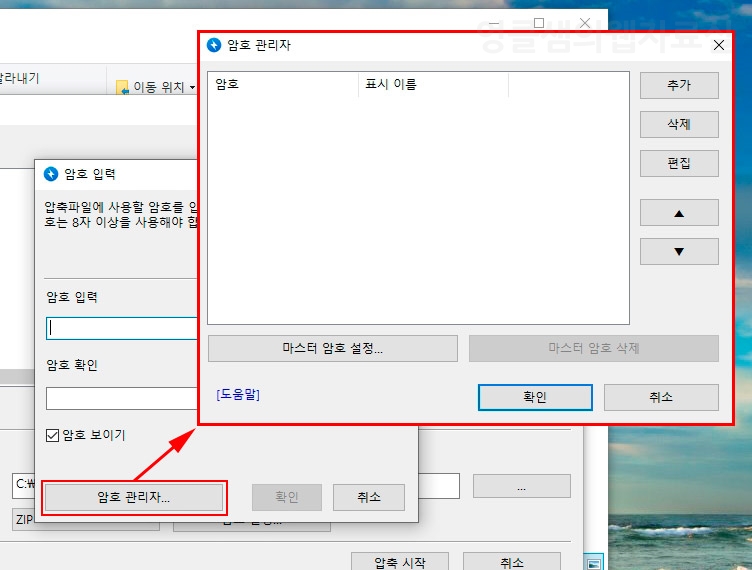The image size is (752, 570).
Task: Click the 편집 button in password manager
Action: pyautogui.click(x=679, y=163)
